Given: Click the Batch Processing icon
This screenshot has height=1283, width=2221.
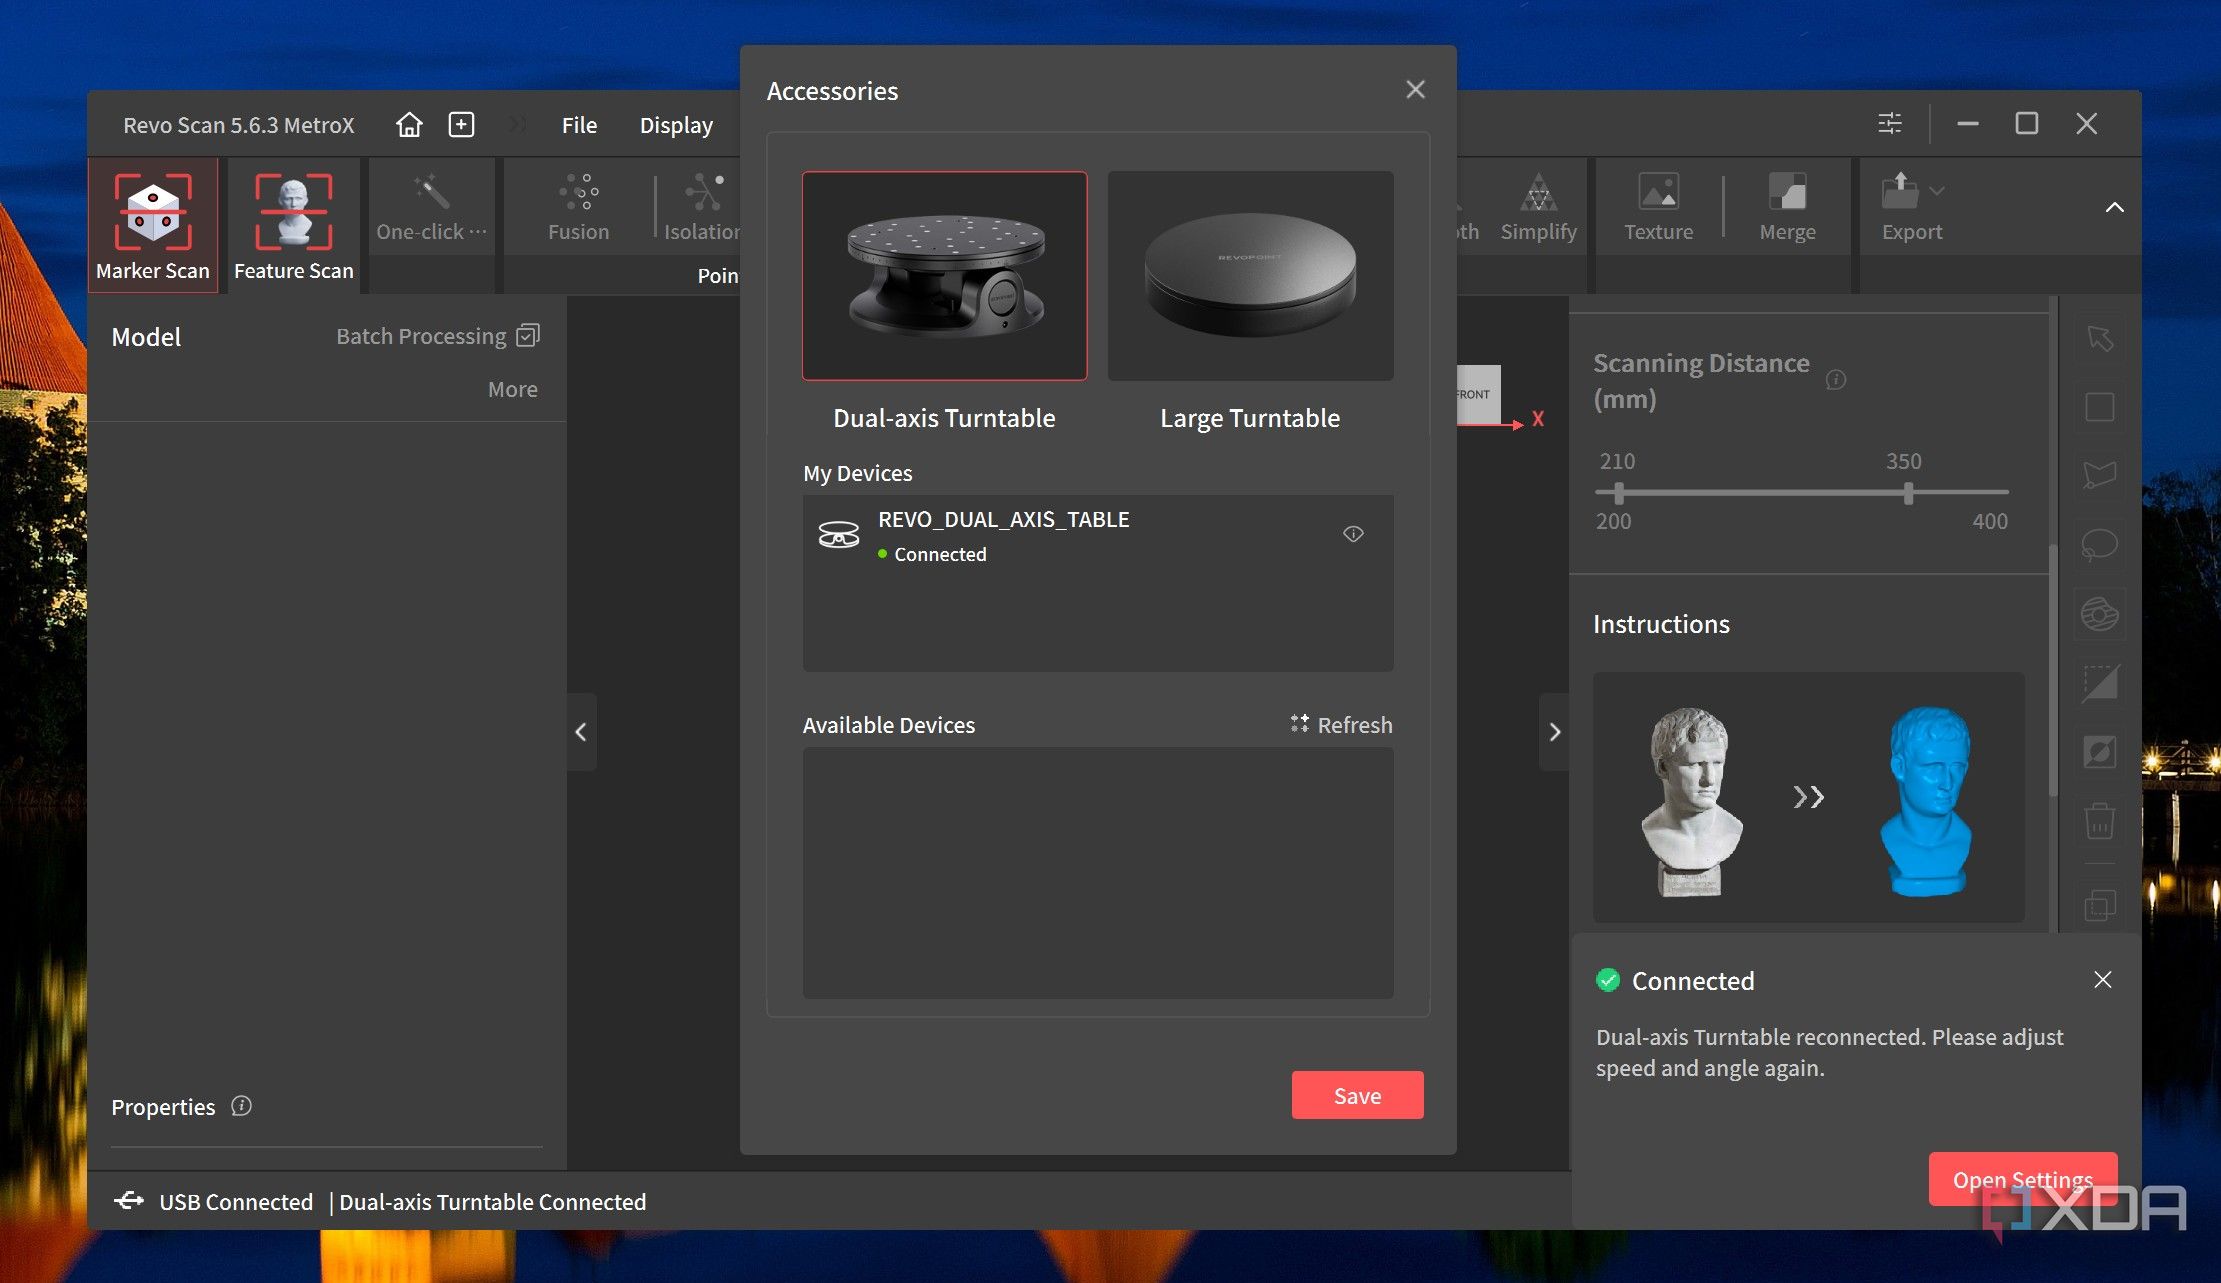Looking at the screenshot, I should 528,335.
